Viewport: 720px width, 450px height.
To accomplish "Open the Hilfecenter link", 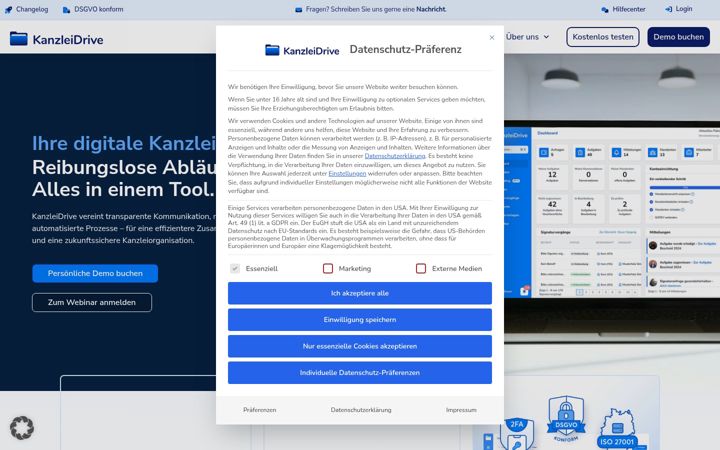I will tap(629, 9).
